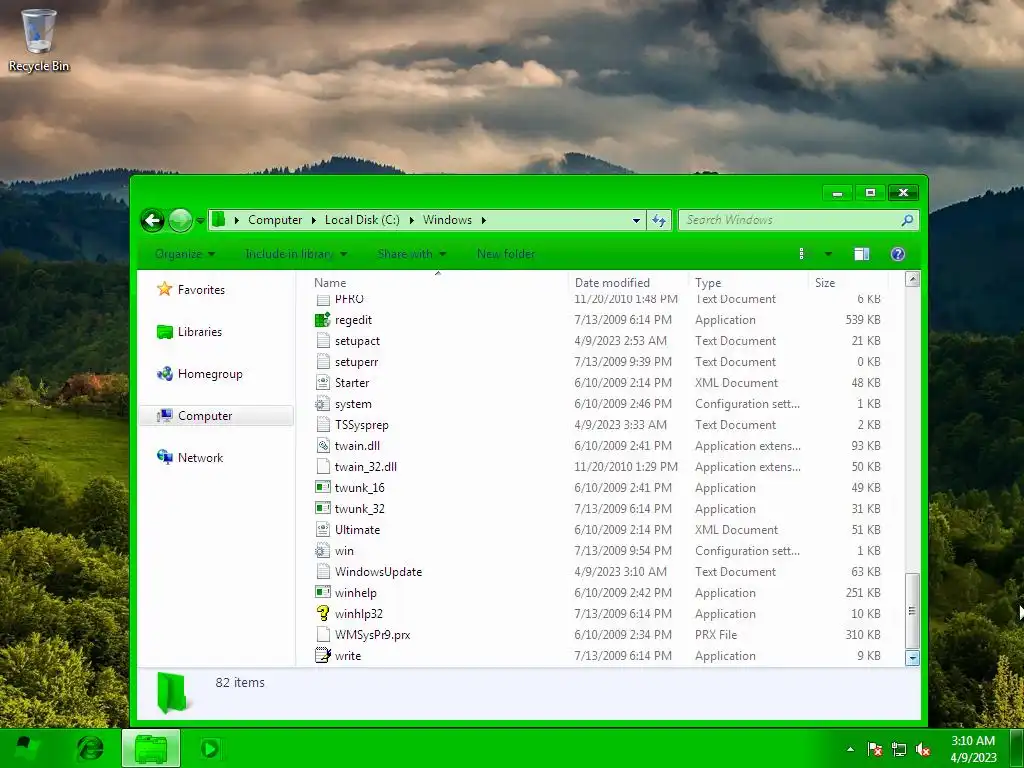
Task: Expand the arrow after Computer breadcrumb
Action: tap(314, 220)
